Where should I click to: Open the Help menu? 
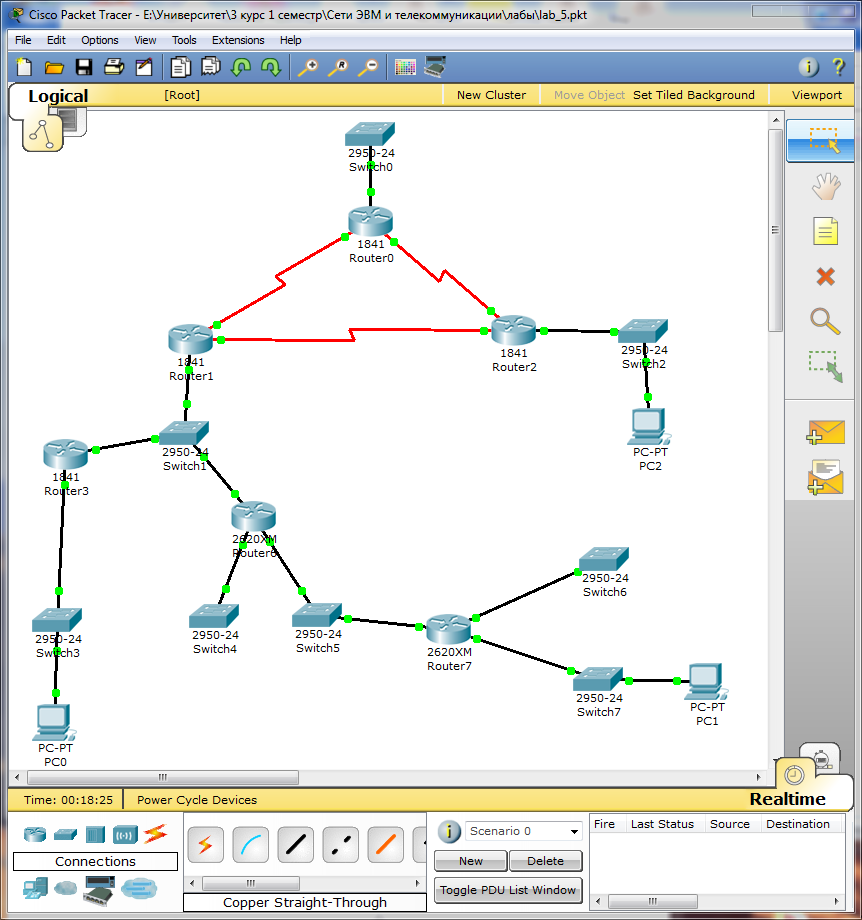pyautogui.click(x=290, y=40)
